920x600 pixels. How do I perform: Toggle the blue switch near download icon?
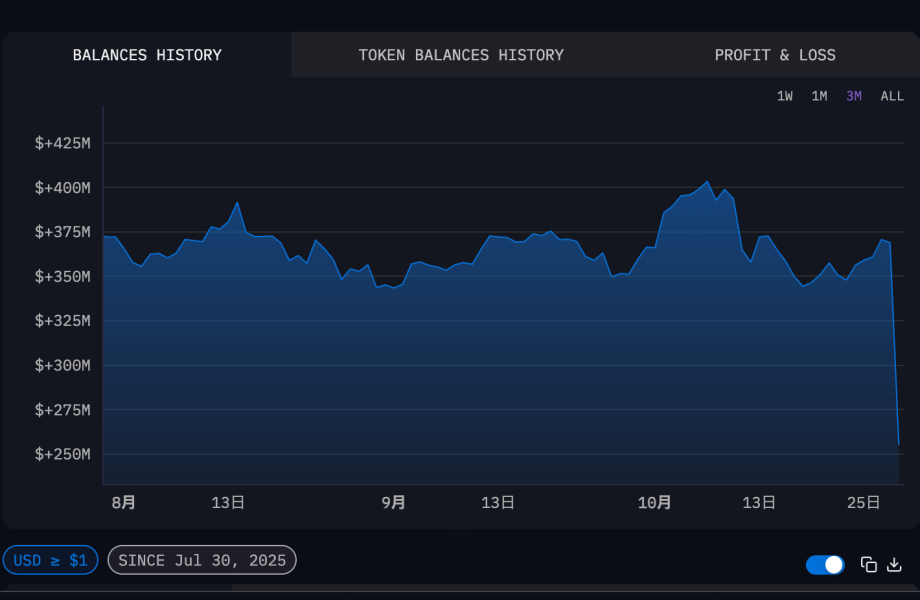[824, 565]
